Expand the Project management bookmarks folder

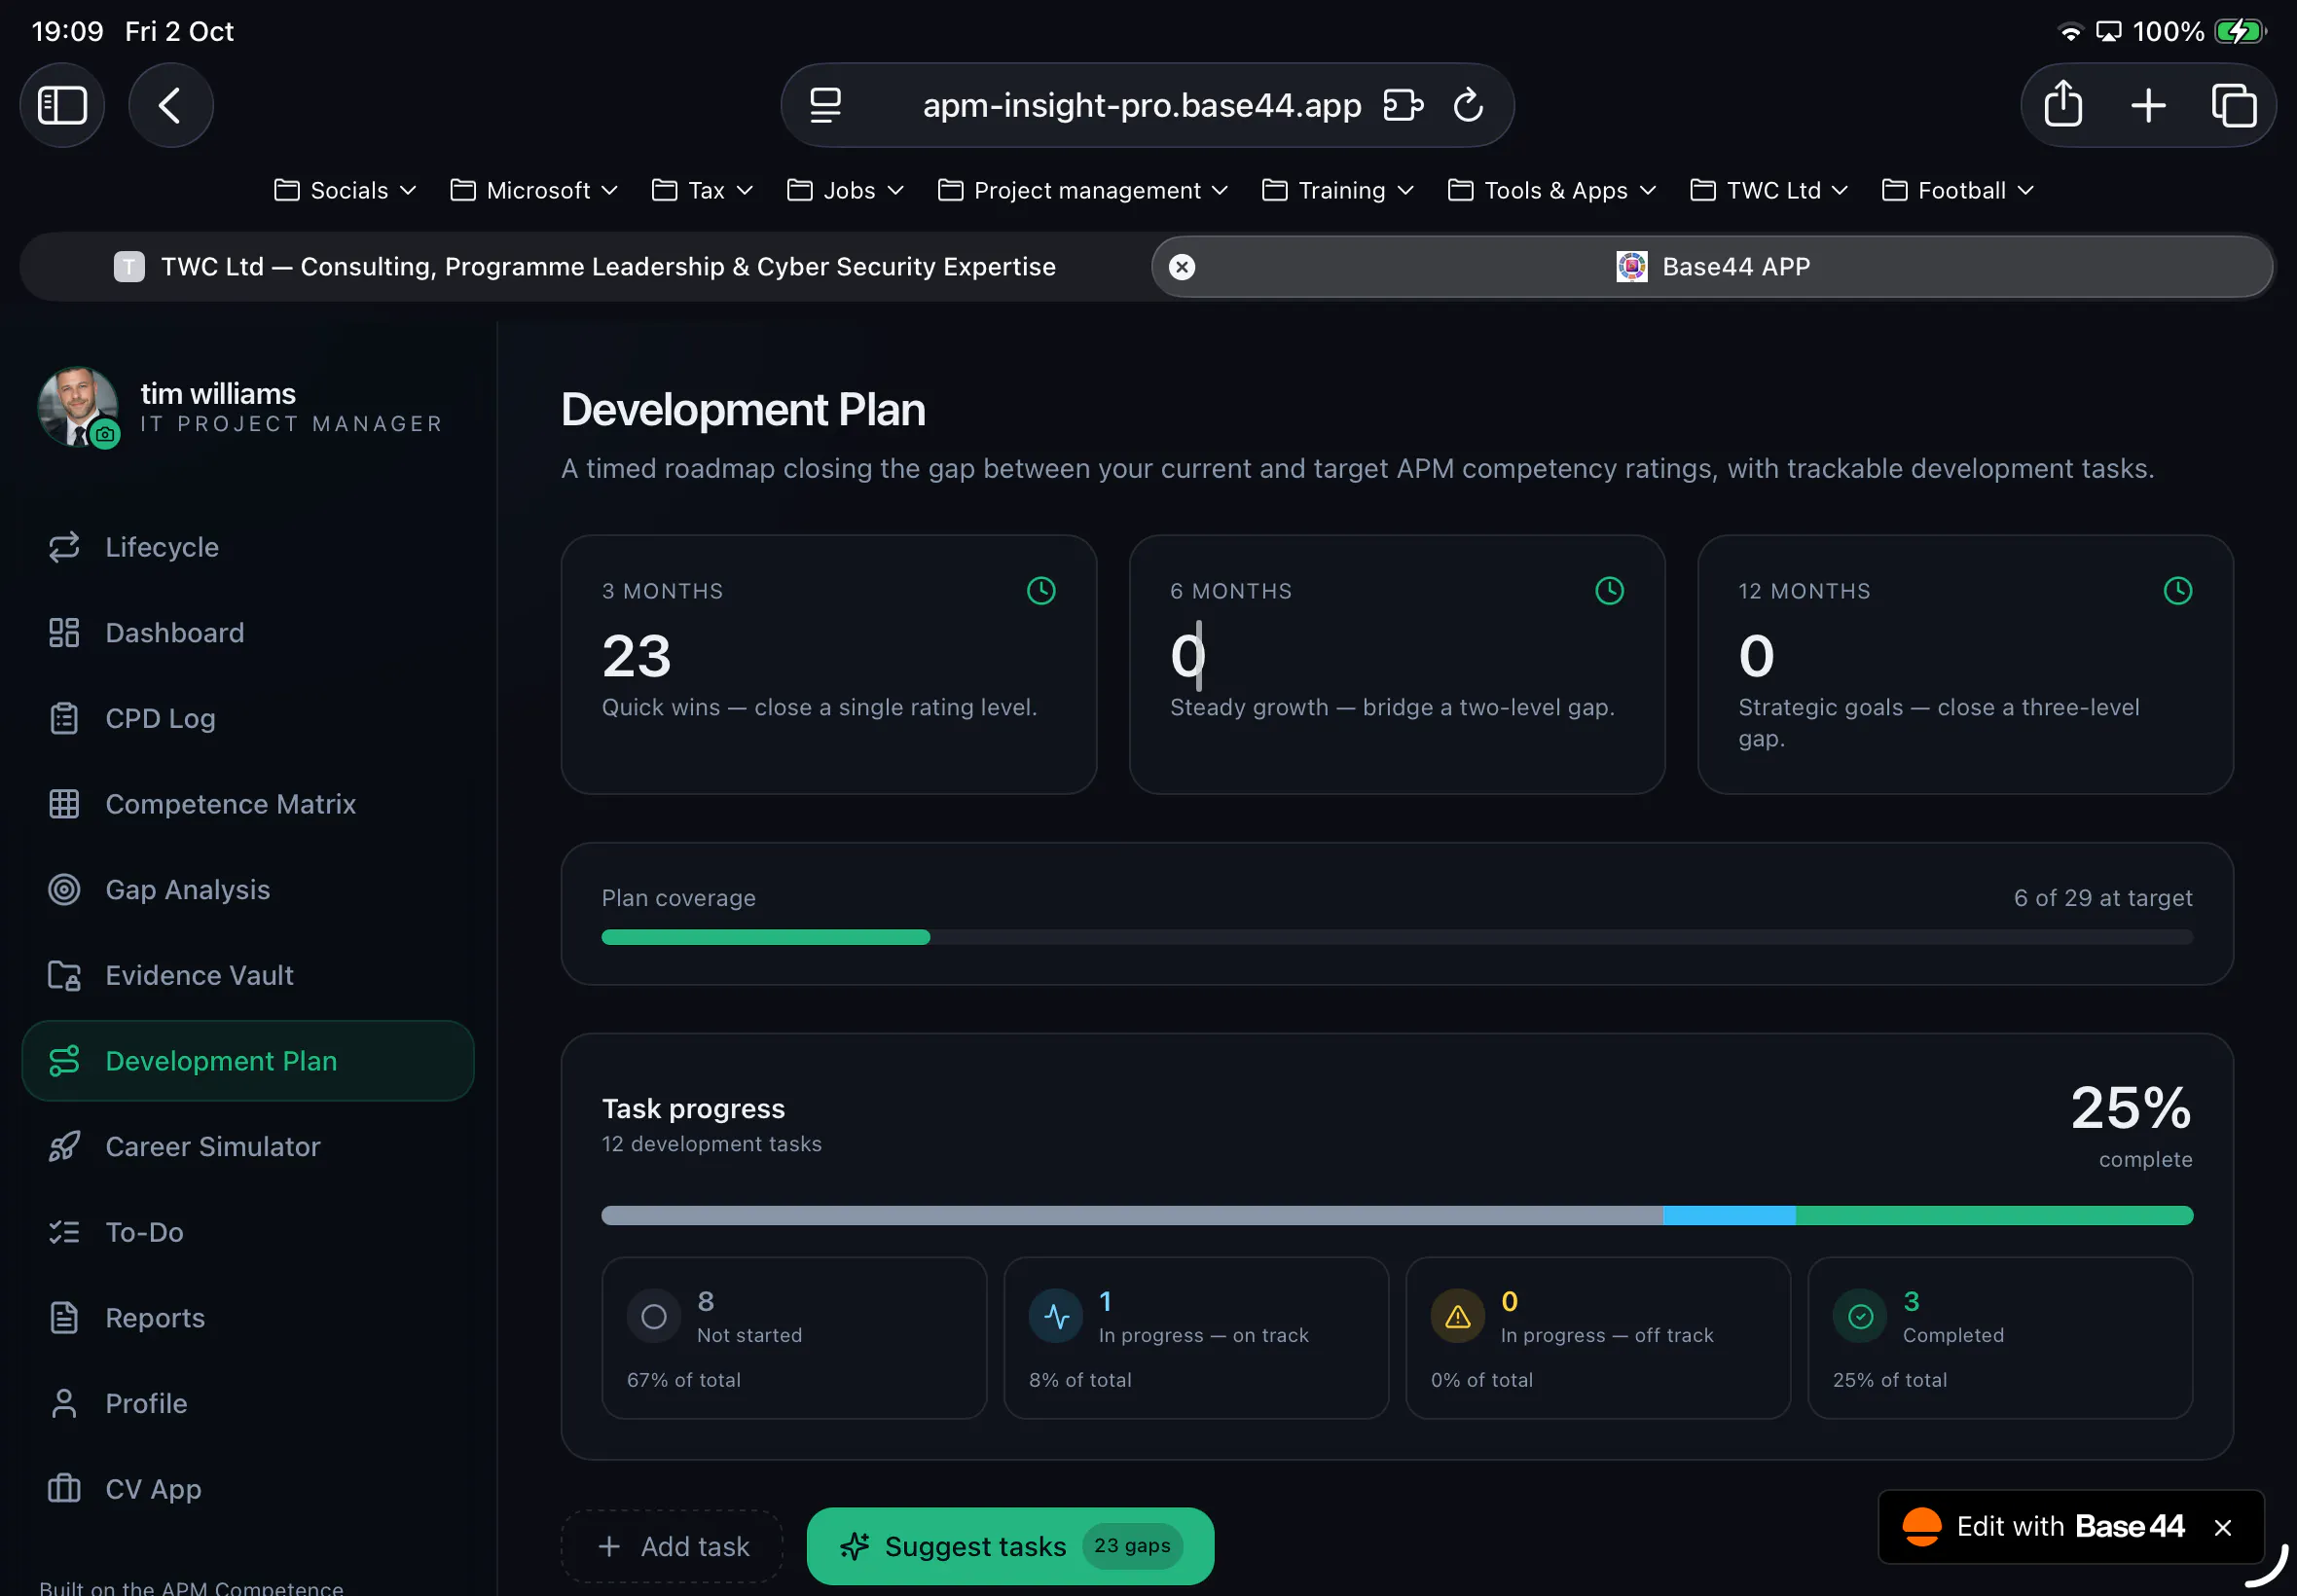[x=1082, y=190]
